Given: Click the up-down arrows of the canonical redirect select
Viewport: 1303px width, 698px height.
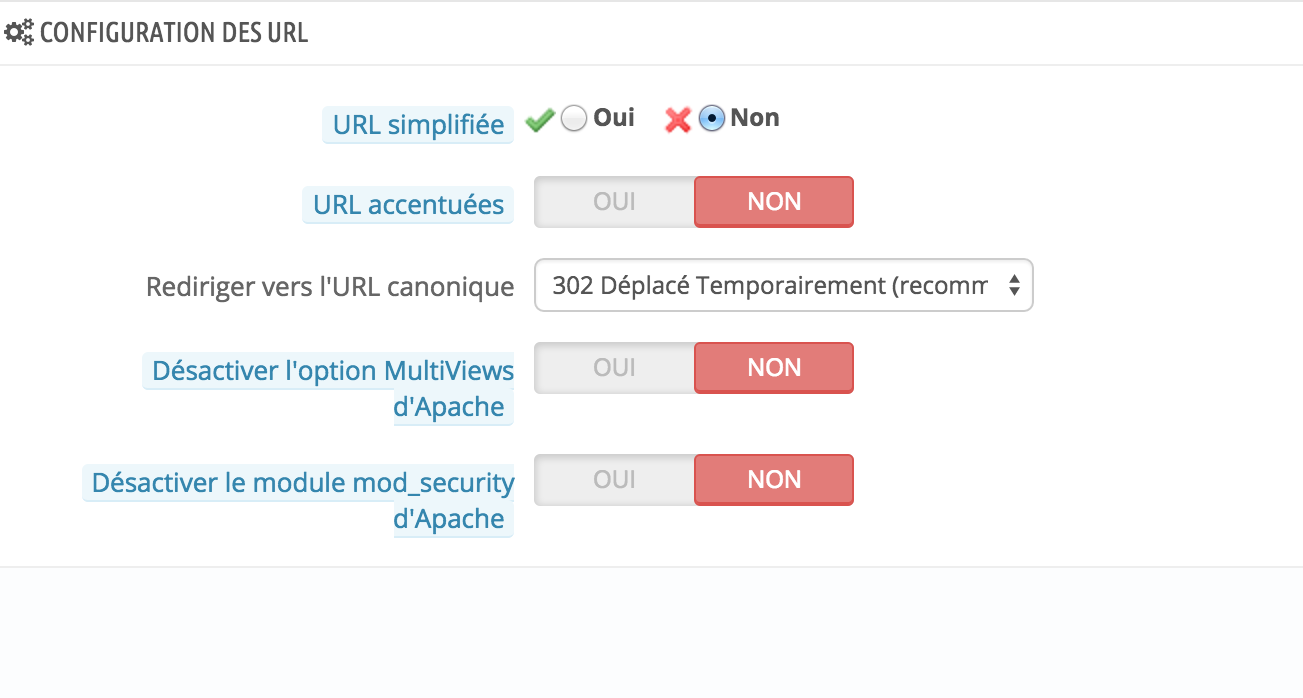Looking at the screenshot, I should (1014, 286).
